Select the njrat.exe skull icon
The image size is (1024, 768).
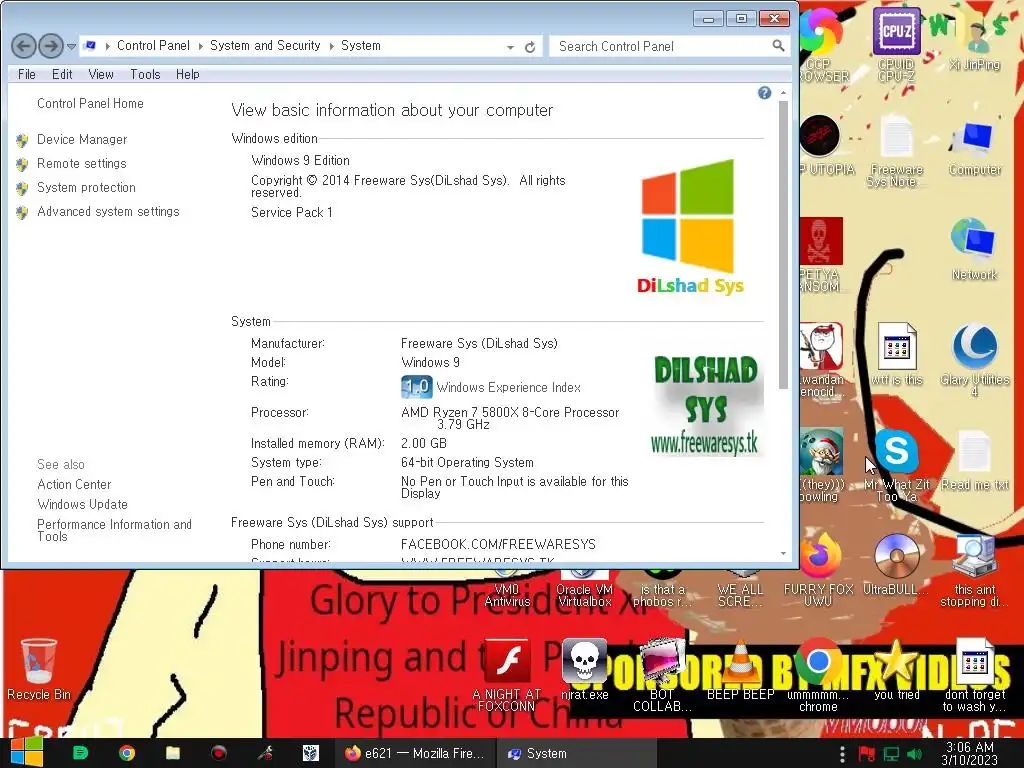point(584,669)
